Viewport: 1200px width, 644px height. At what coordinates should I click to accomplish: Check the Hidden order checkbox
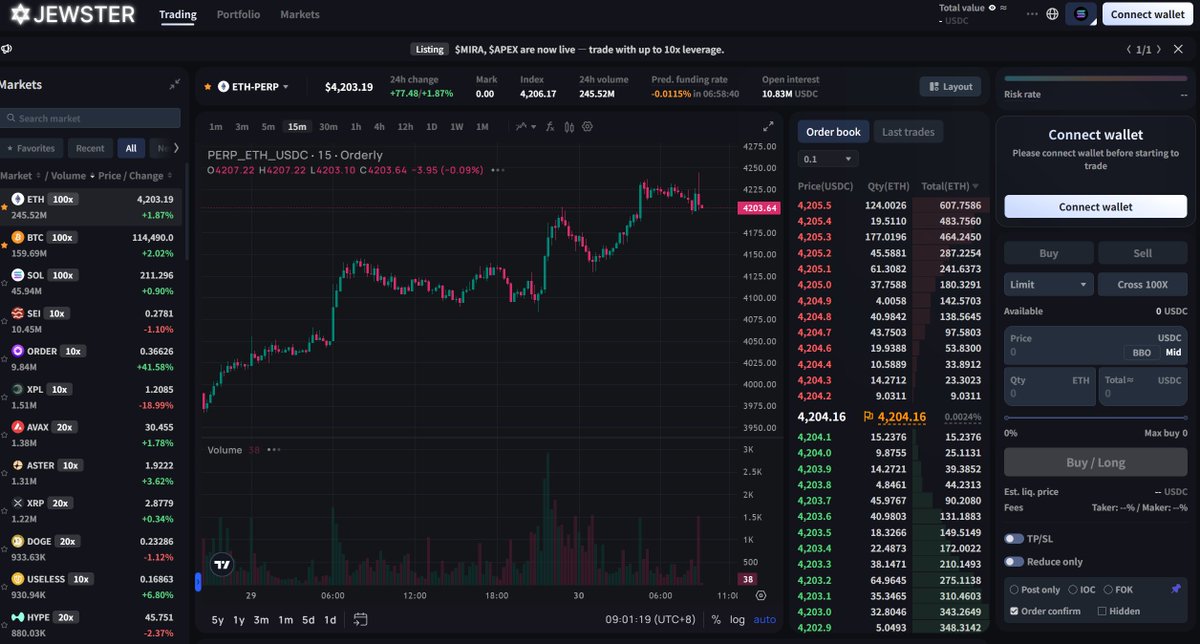point(1102,611)
